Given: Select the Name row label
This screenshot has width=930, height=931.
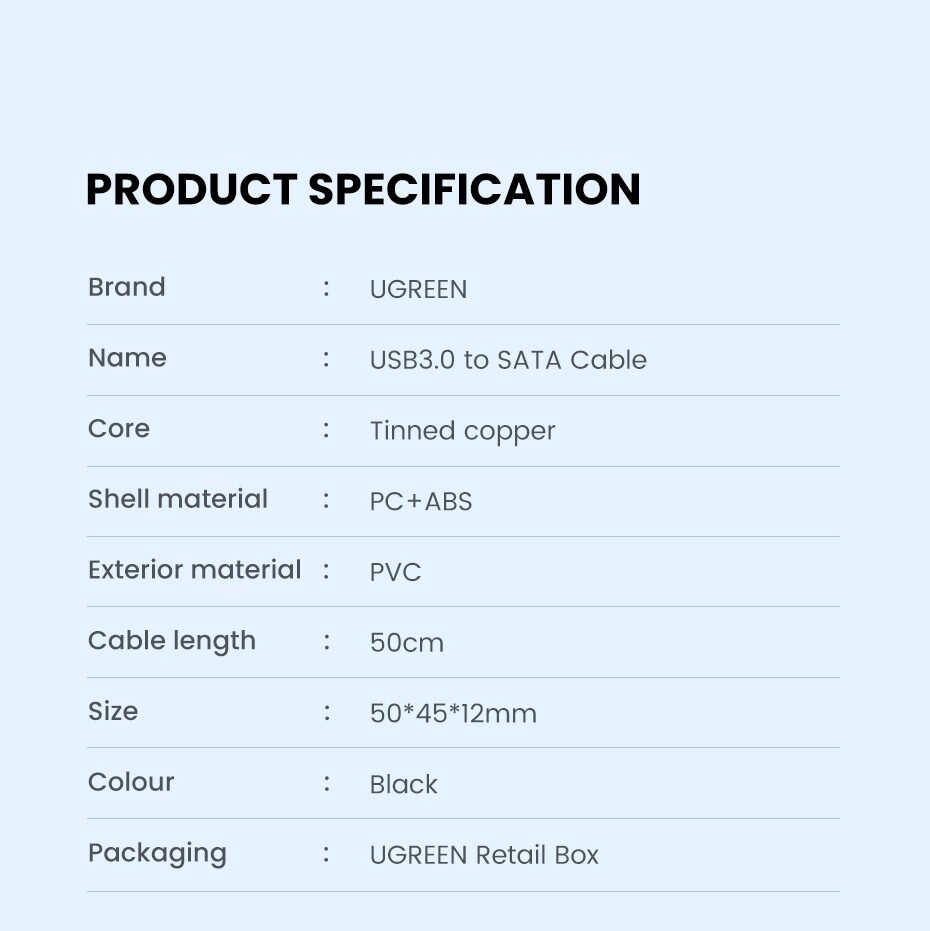Looking at the screenshot, I should [x=127, y=358].
